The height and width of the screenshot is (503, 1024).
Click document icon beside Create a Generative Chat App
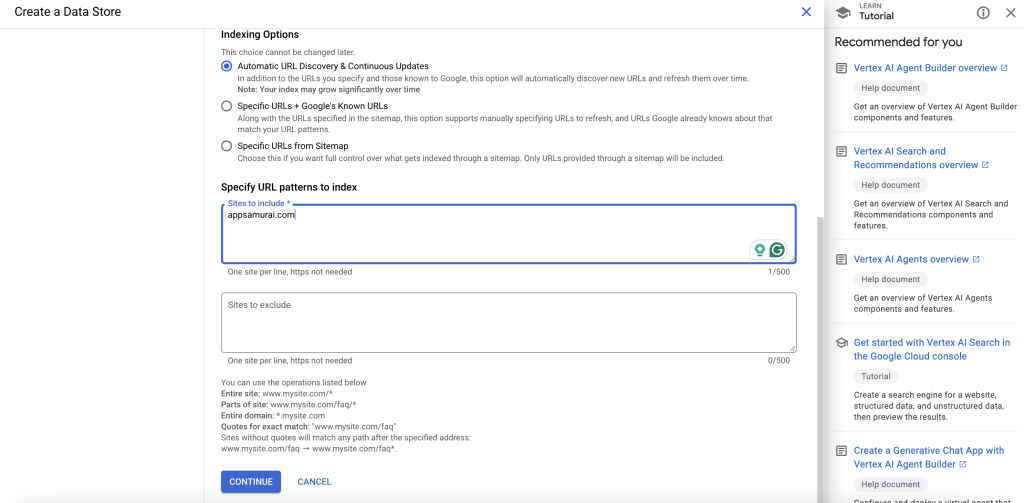tap(841, 451)
